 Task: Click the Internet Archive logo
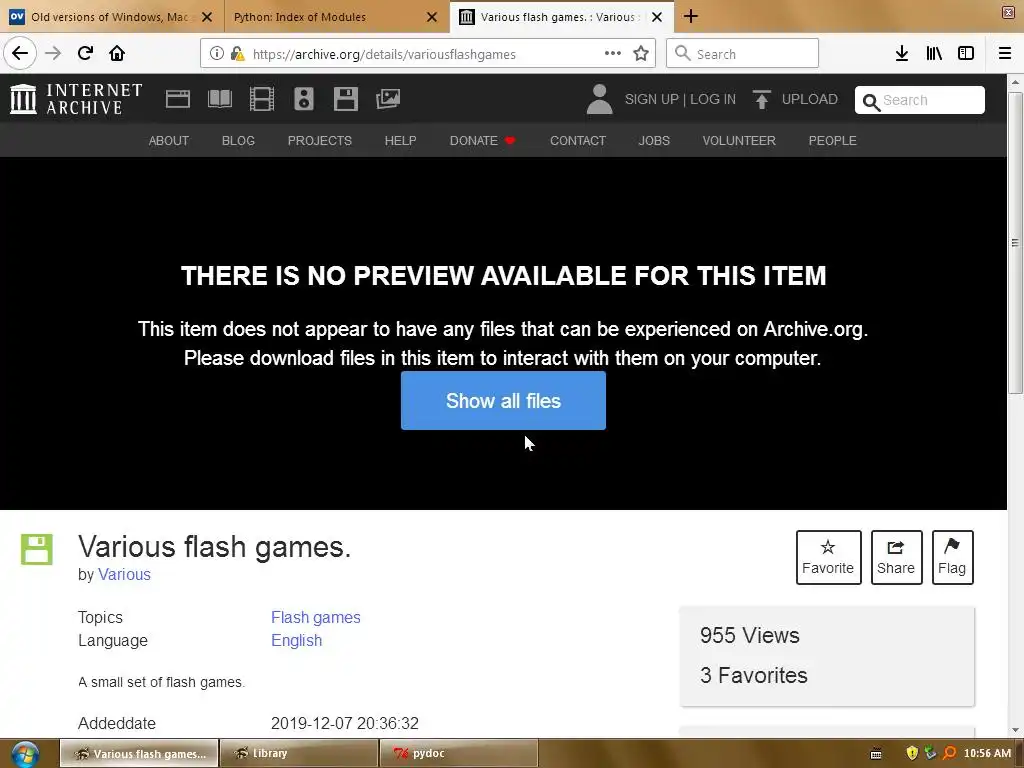(76, 99)
